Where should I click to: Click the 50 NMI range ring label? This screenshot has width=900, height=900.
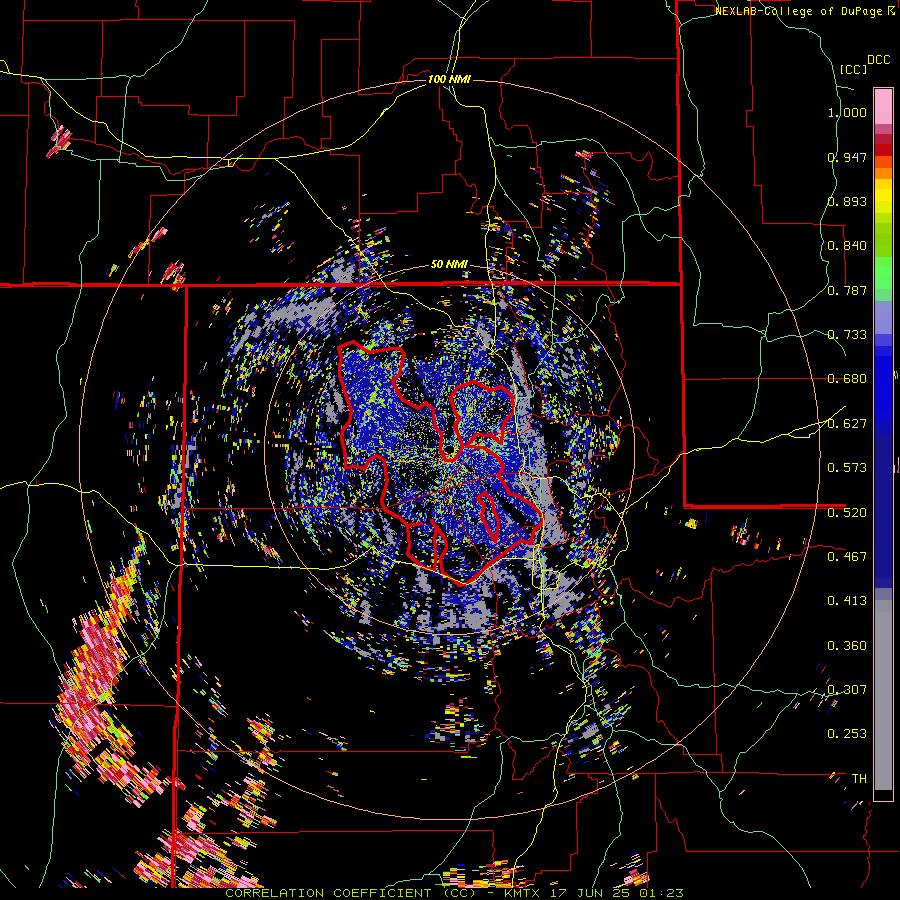[x=449, y=264]
